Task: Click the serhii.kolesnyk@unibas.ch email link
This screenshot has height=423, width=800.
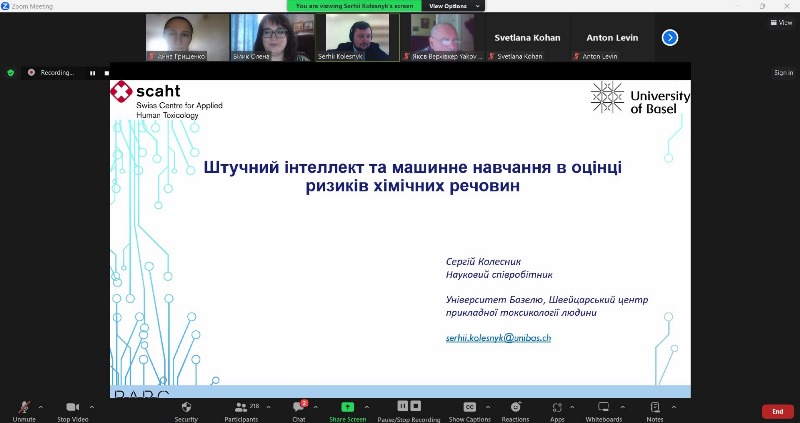Action: [498, 338]
